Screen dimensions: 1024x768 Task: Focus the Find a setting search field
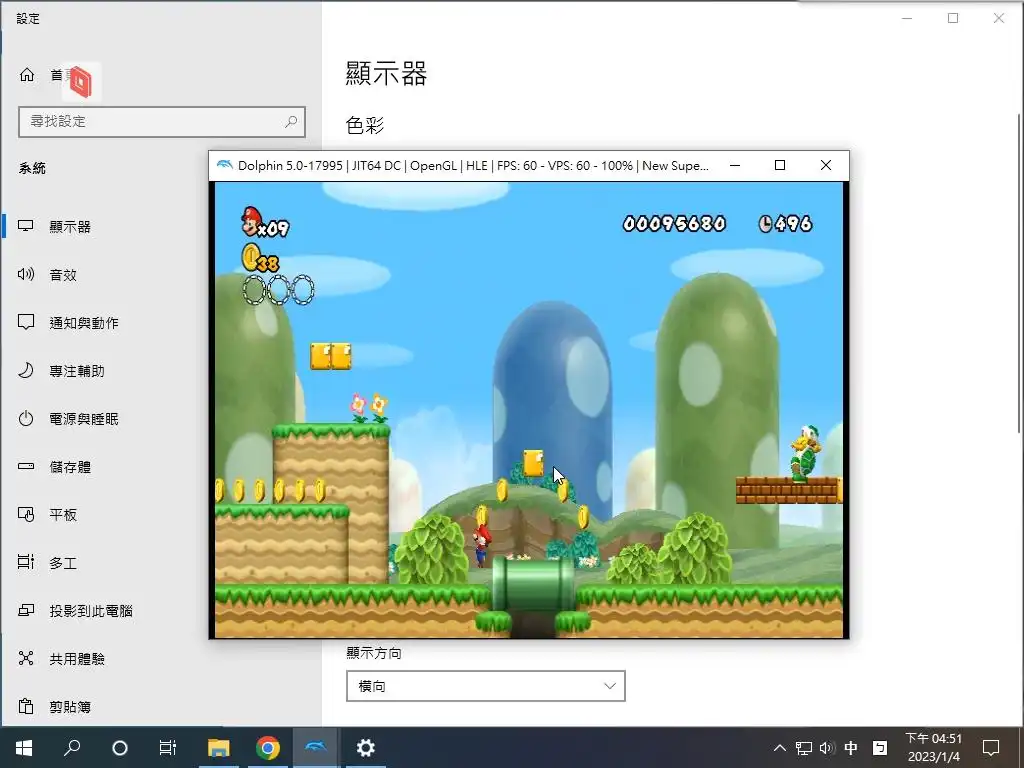click(161, 121)
